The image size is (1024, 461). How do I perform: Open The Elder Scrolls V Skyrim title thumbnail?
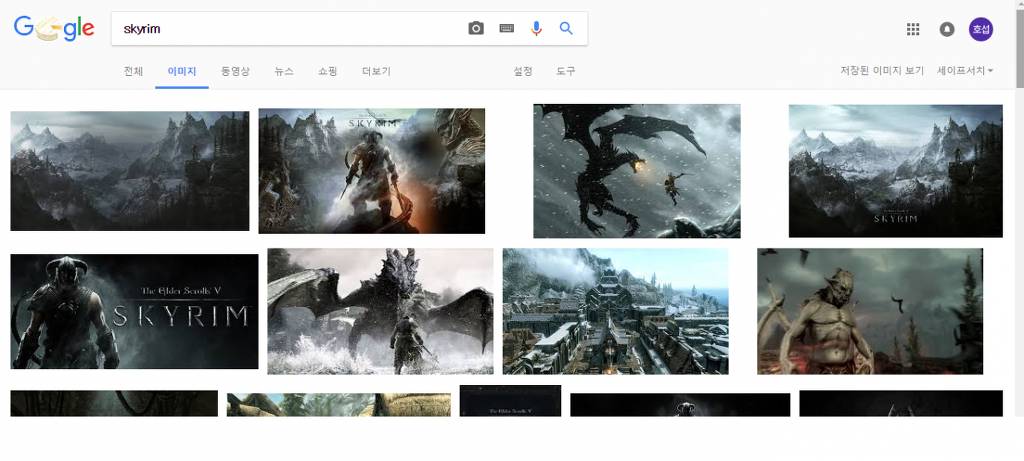pyautogui.click(x=134, y=311)
